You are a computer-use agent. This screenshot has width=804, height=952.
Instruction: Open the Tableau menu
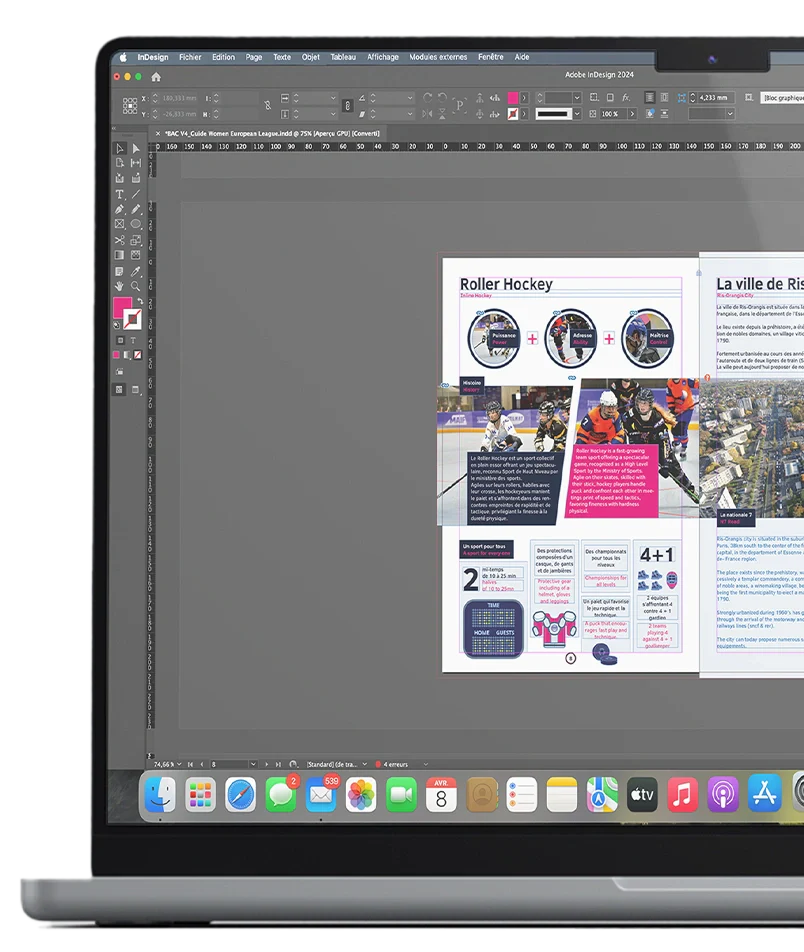click(343, 57)
